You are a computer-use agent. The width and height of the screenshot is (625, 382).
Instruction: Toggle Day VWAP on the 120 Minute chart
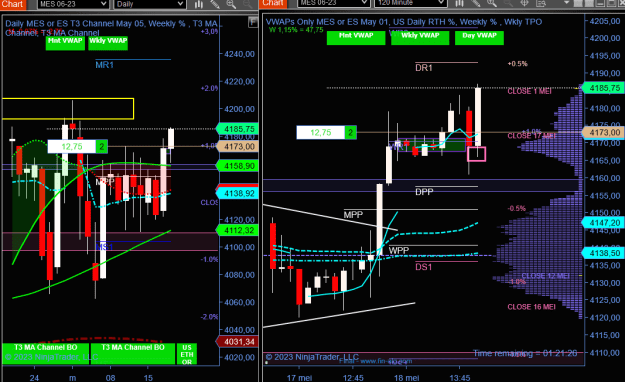479,37
